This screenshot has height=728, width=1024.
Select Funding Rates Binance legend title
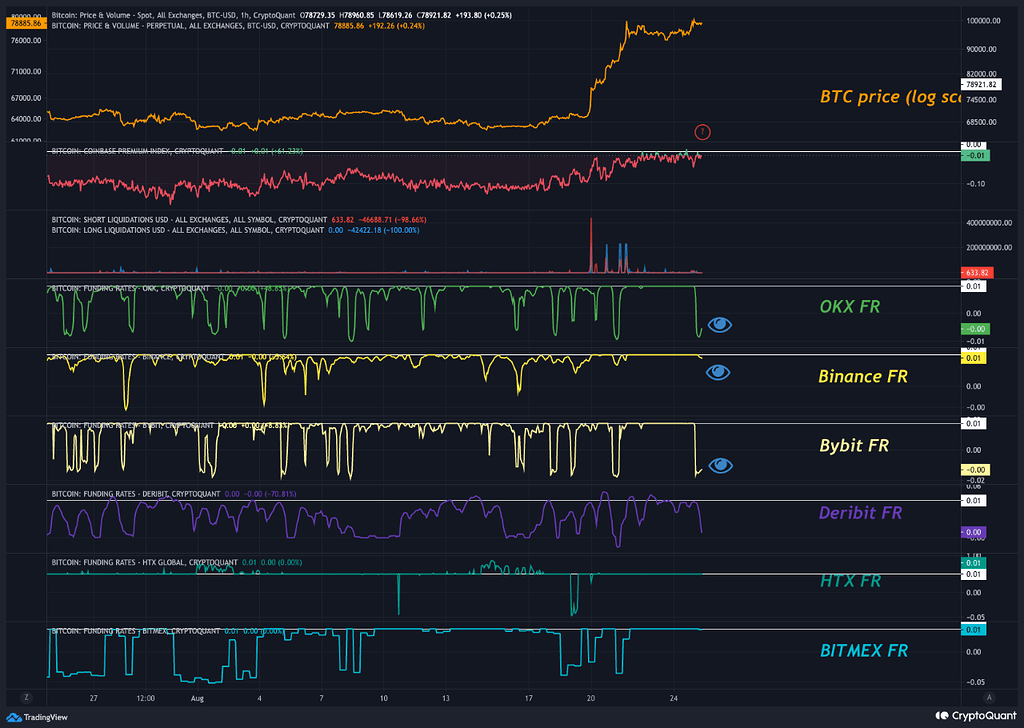138,357
